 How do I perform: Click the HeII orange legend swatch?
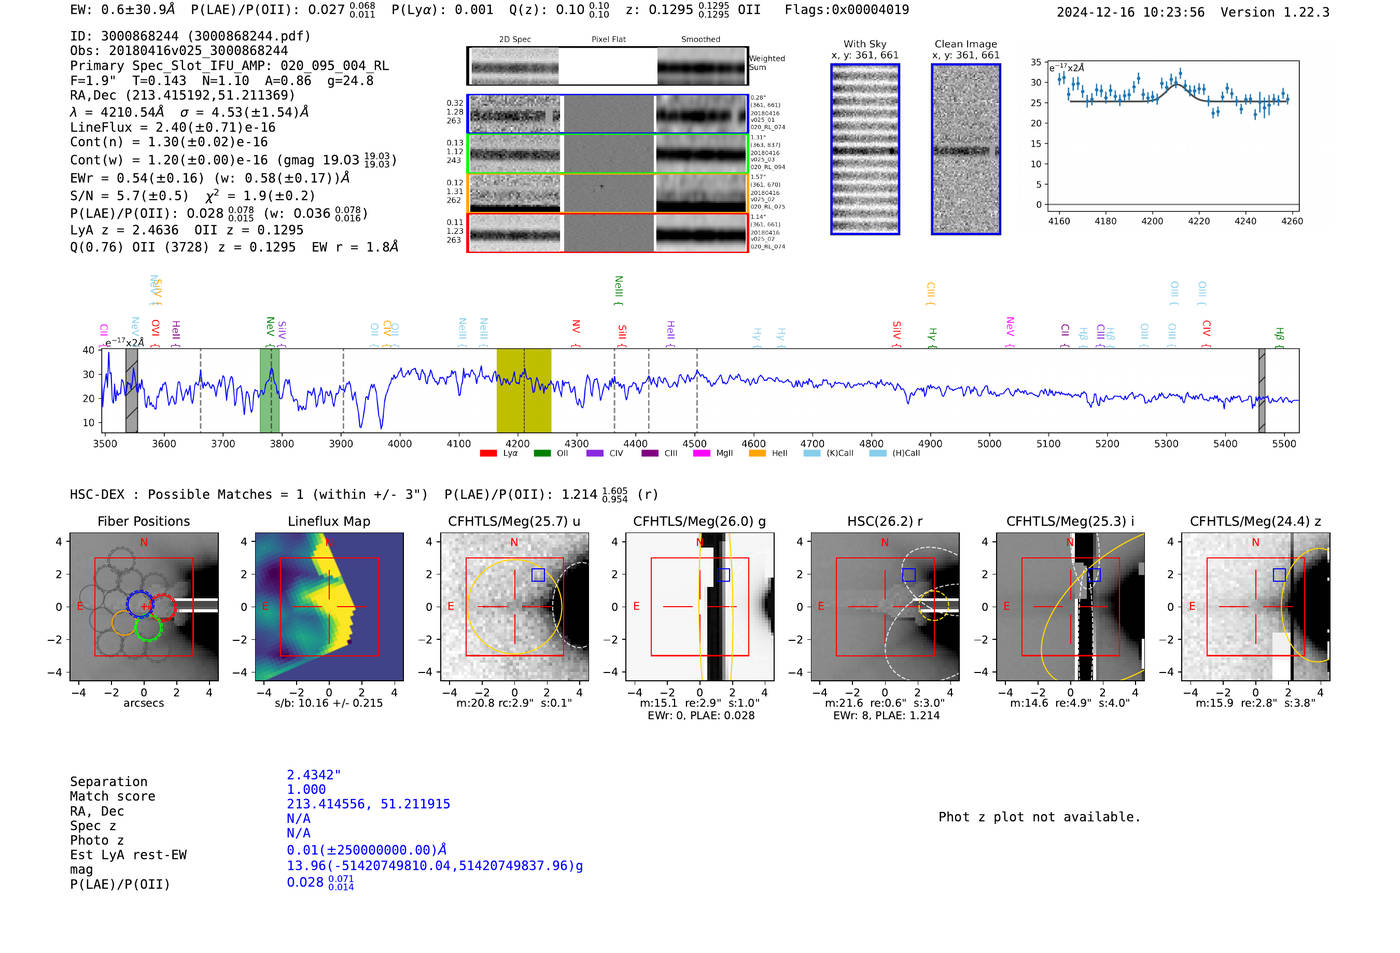[x=757, y=453]
